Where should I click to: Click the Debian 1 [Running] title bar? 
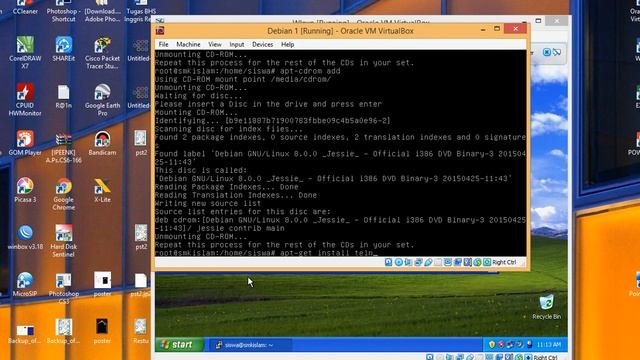click(x=340, y=31)
